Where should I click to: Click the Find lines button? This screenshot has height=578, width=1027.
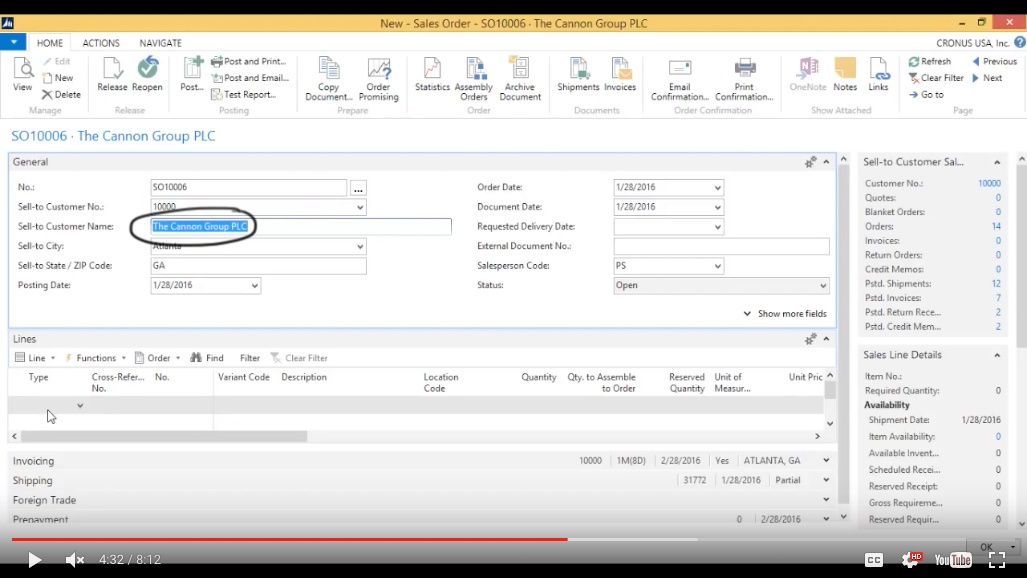(207, 358)
